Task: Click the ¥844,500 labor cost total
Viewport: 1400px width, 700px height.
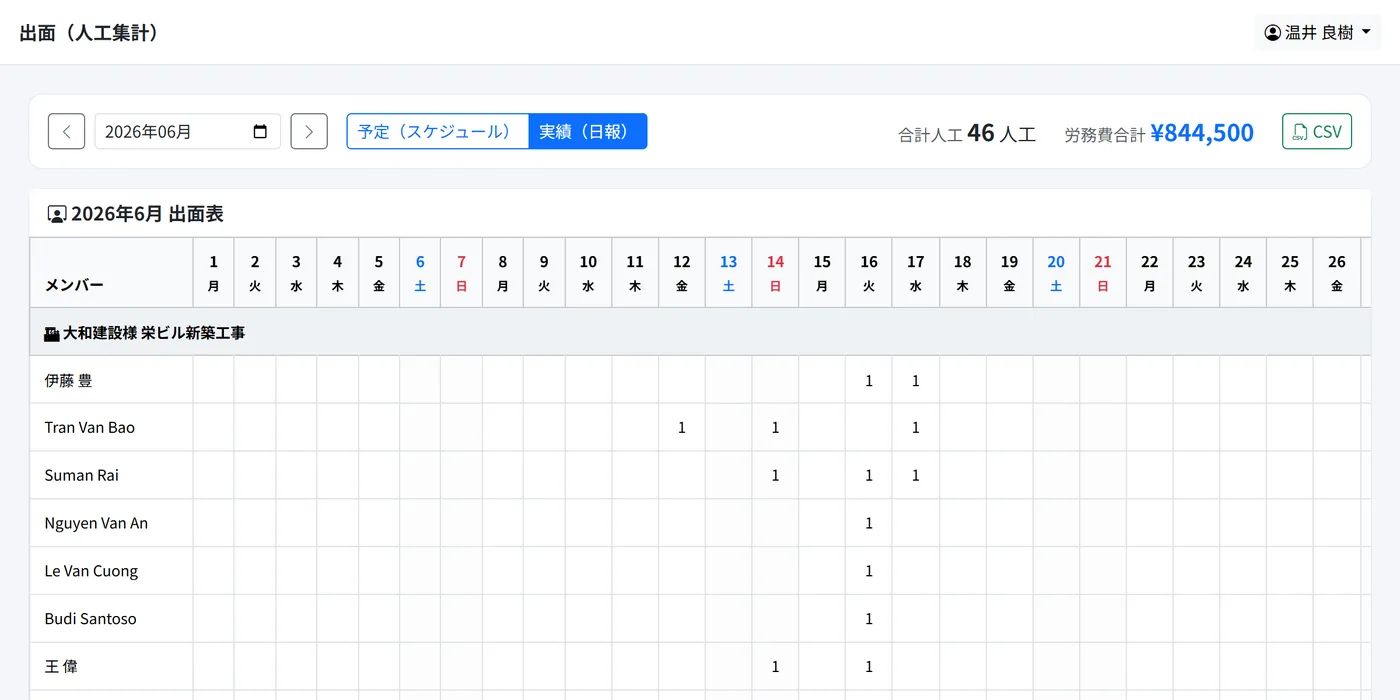Action: click(1202, 133)
